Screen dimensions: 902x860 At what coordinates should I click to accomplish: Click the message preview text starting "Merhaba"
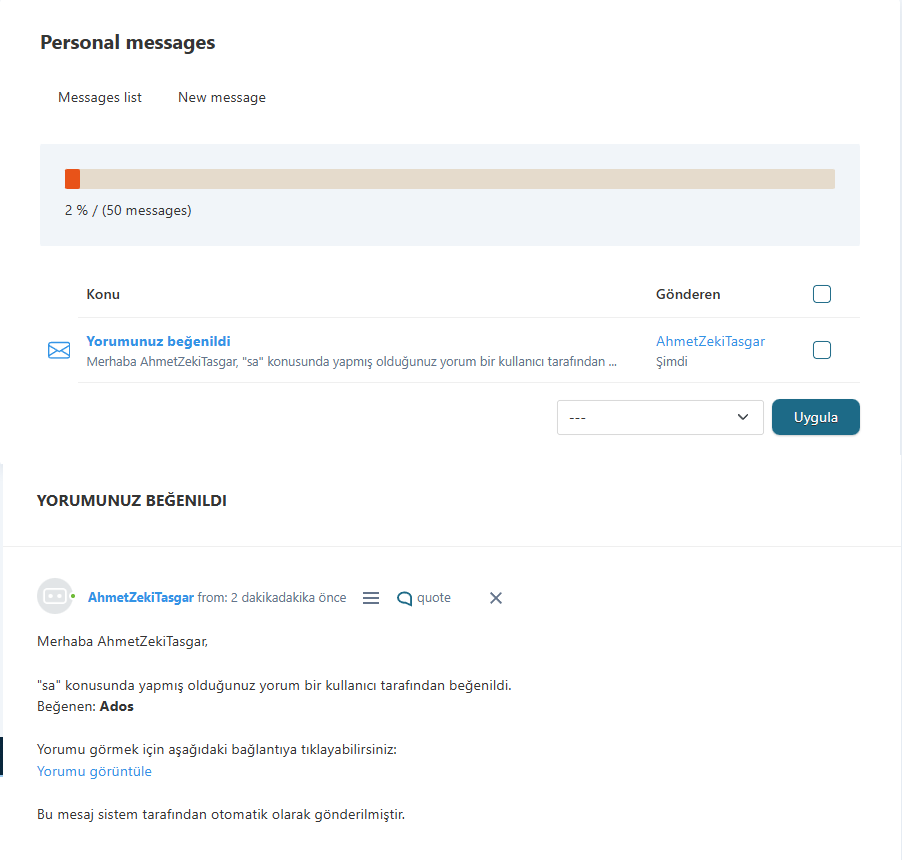350,362
